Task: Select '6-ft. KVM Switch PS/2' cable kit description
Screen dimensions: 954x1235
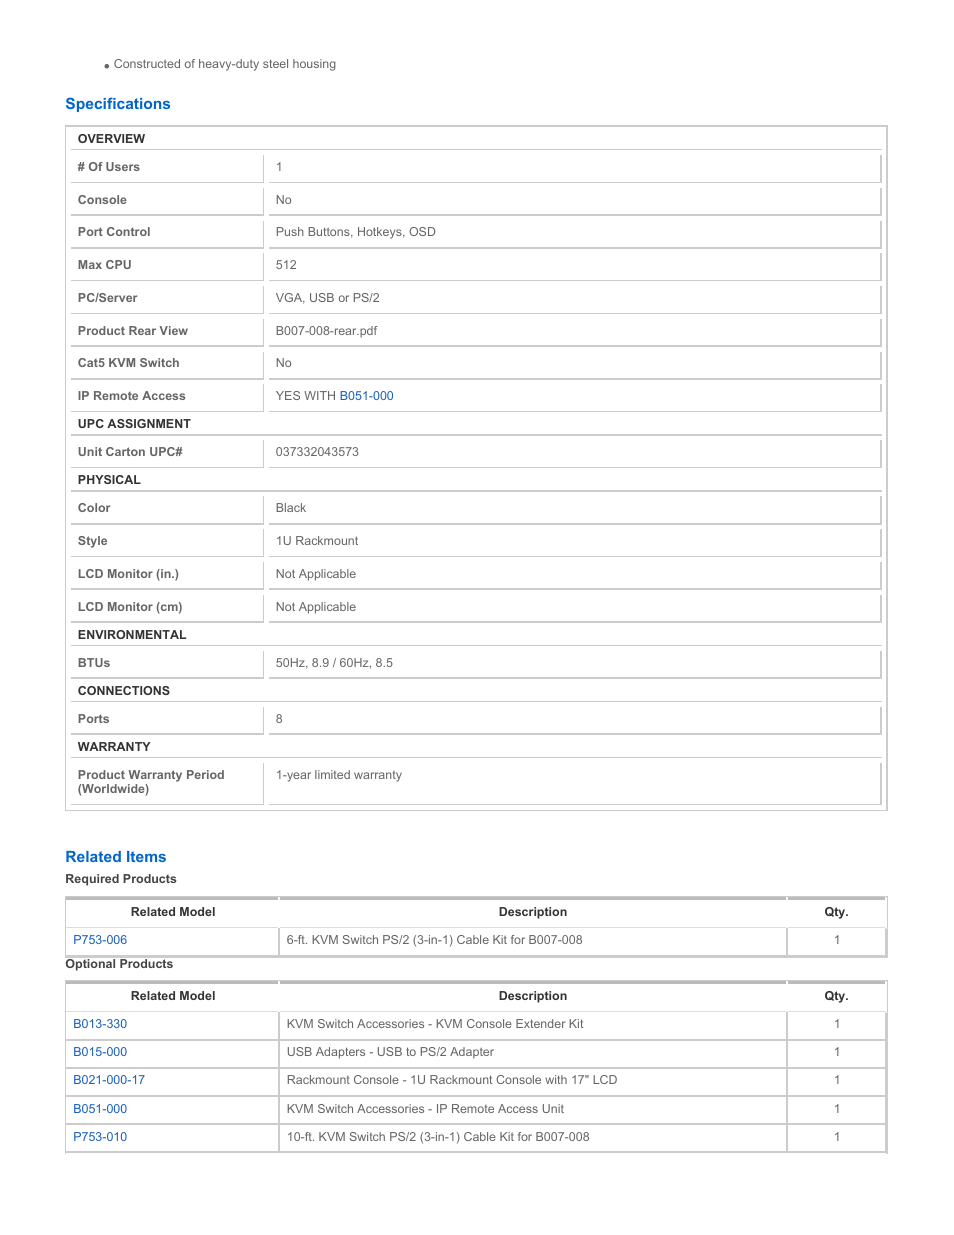Action: 434,940
